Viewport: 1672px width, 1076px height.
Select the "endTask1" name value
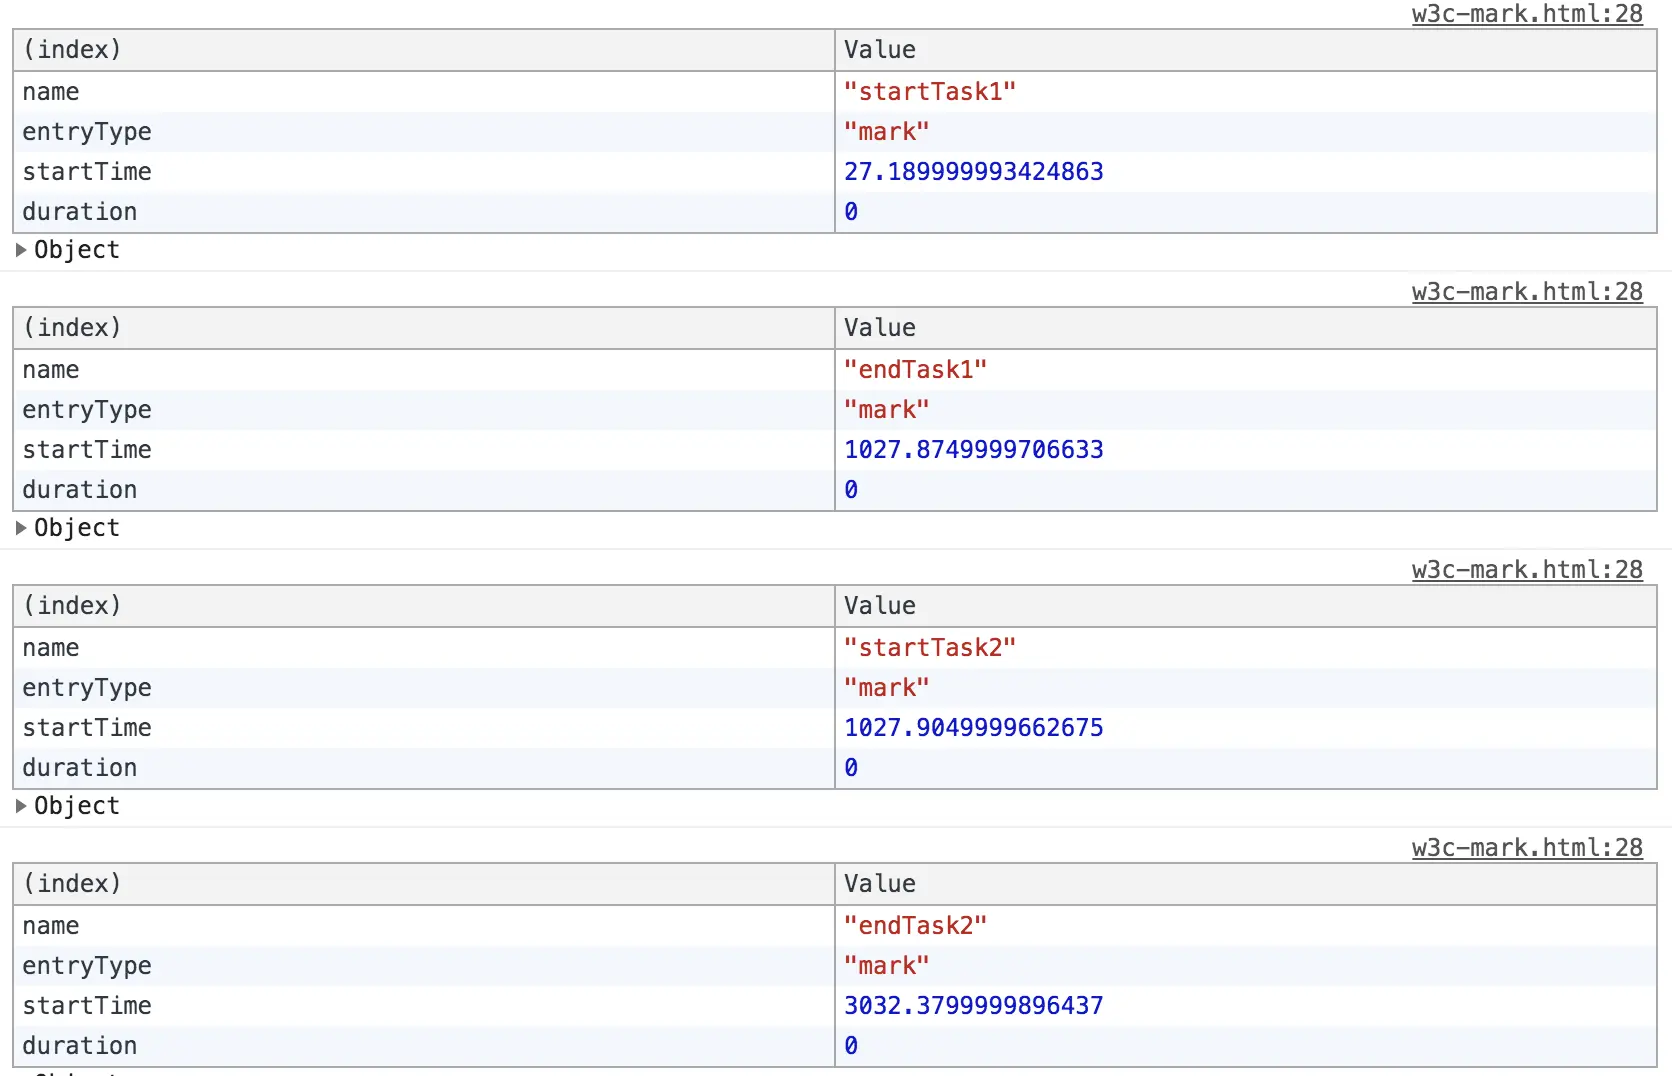tap(915, 370)
